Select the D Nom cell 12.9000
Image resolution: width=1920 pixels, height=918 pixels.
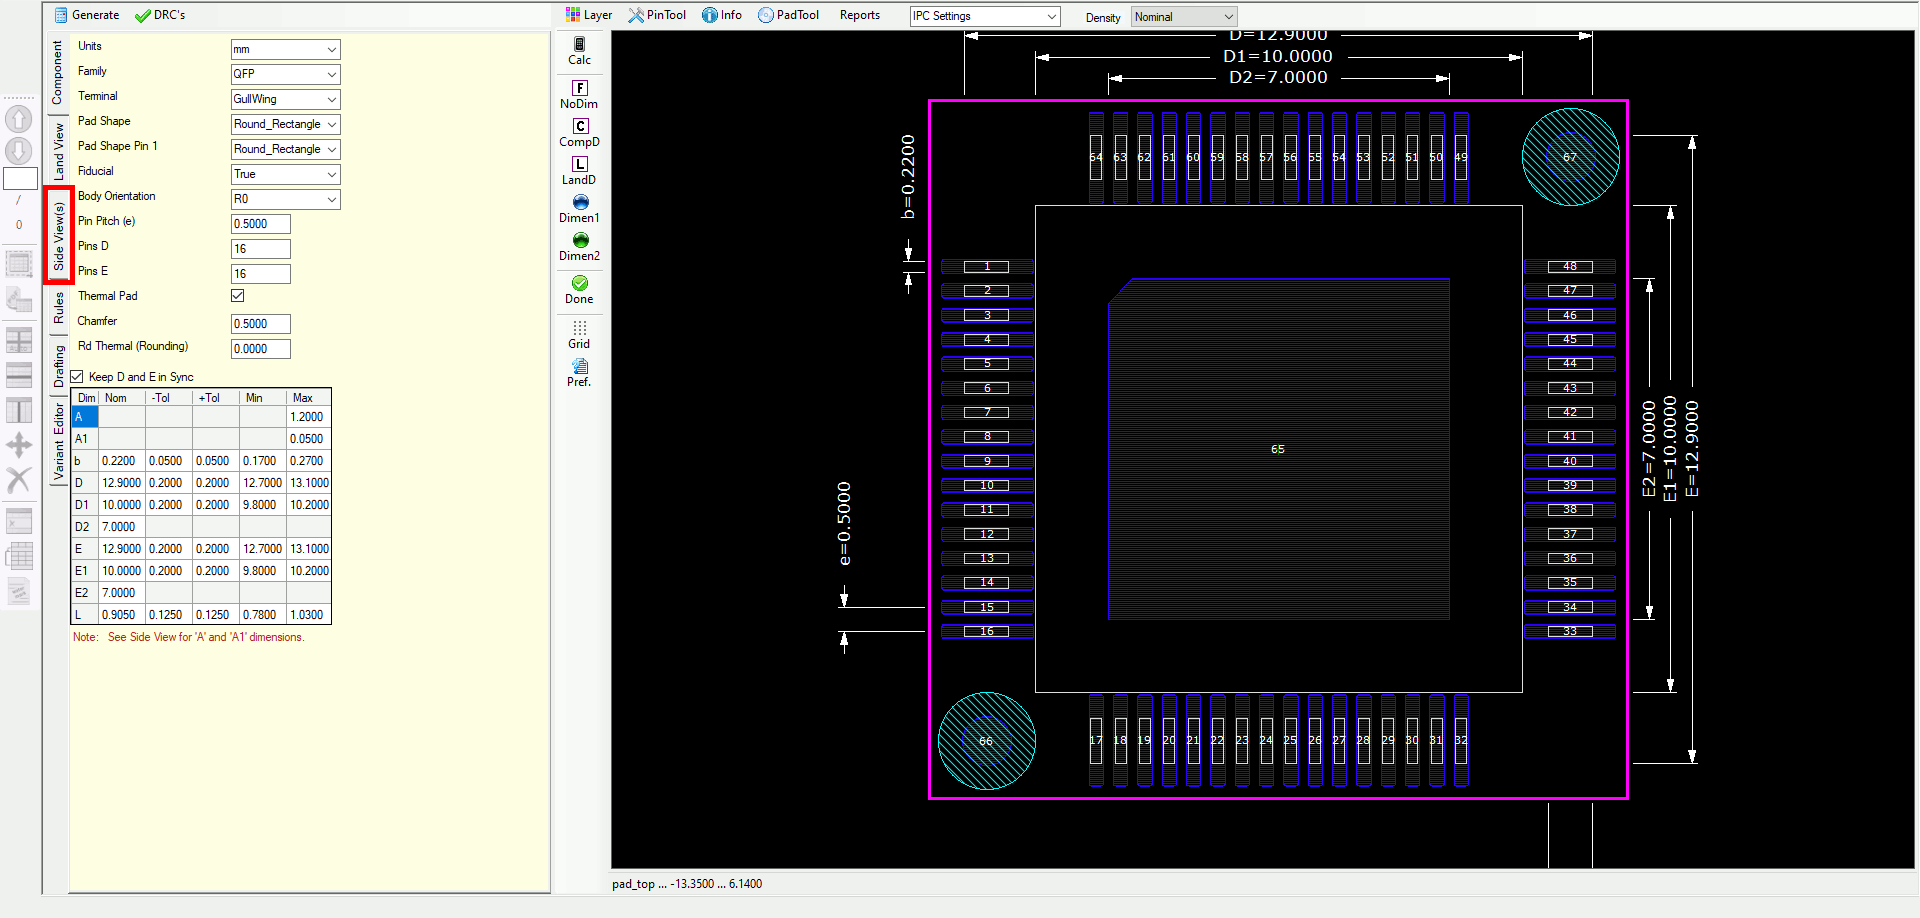[122, 483]
